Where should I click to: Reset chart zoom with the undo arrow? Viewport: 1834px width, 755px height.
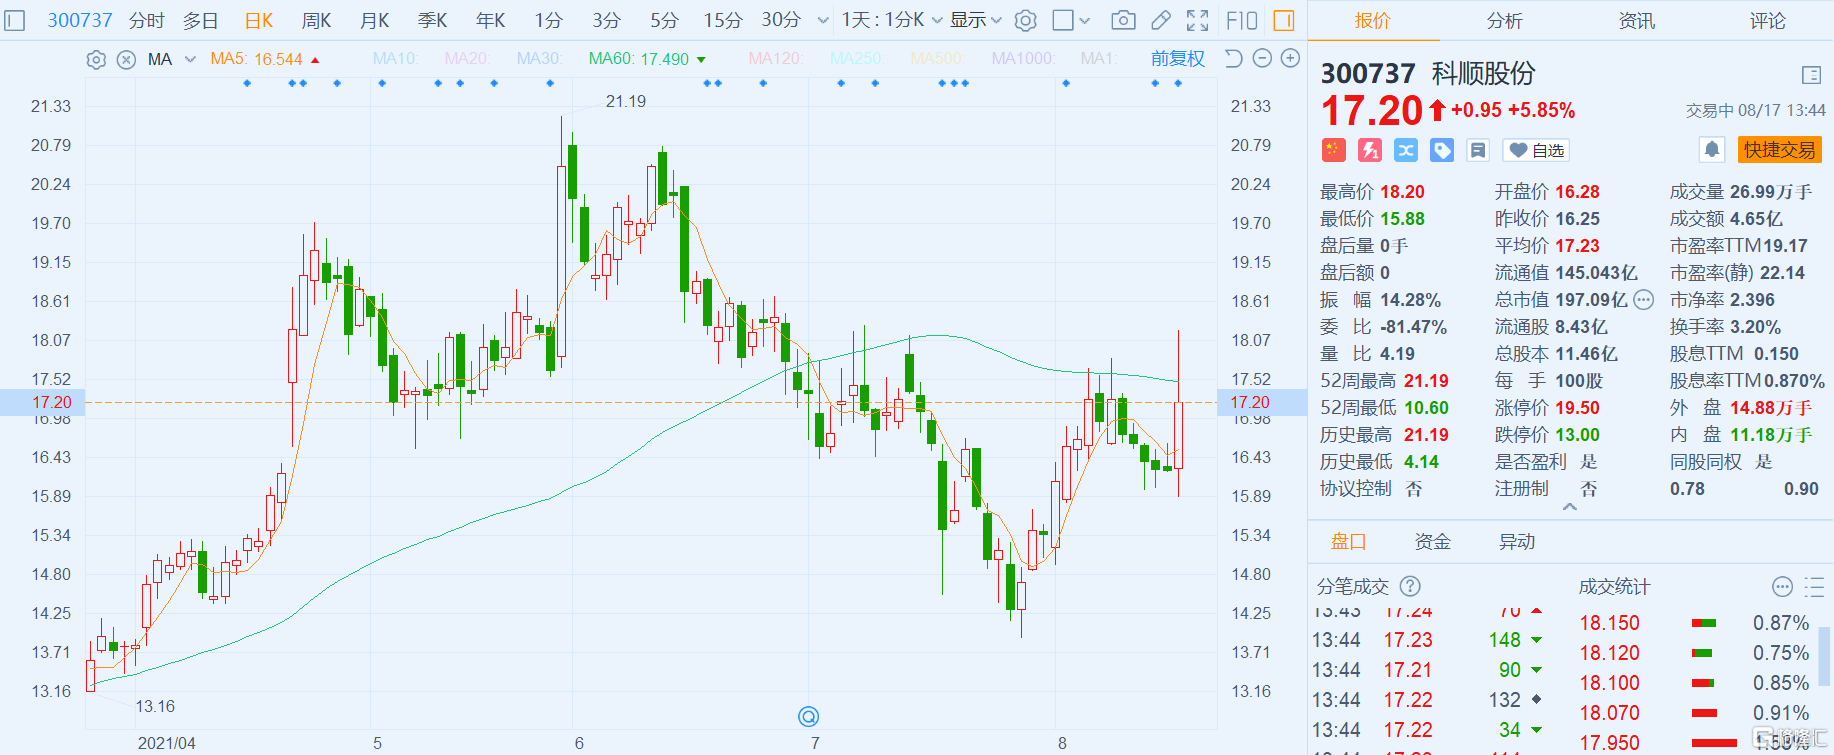point(1233,59)
